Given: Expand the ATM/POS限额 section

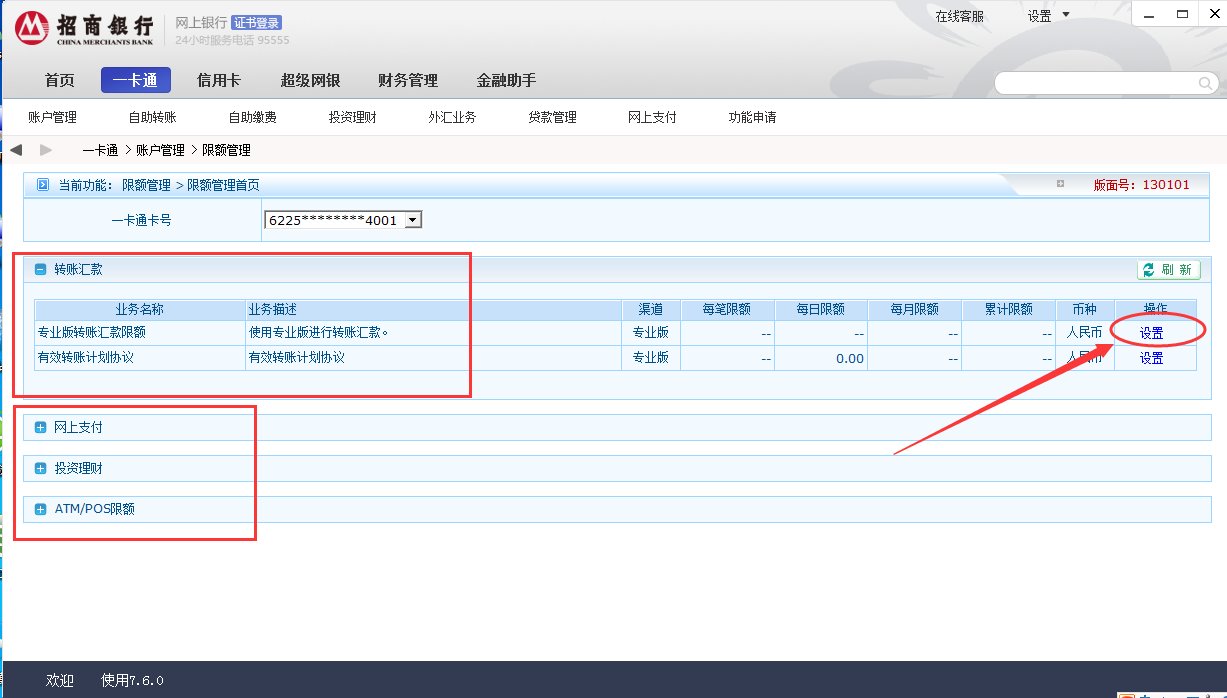Looking at the screenshot, I should click(x=41, y=510).
